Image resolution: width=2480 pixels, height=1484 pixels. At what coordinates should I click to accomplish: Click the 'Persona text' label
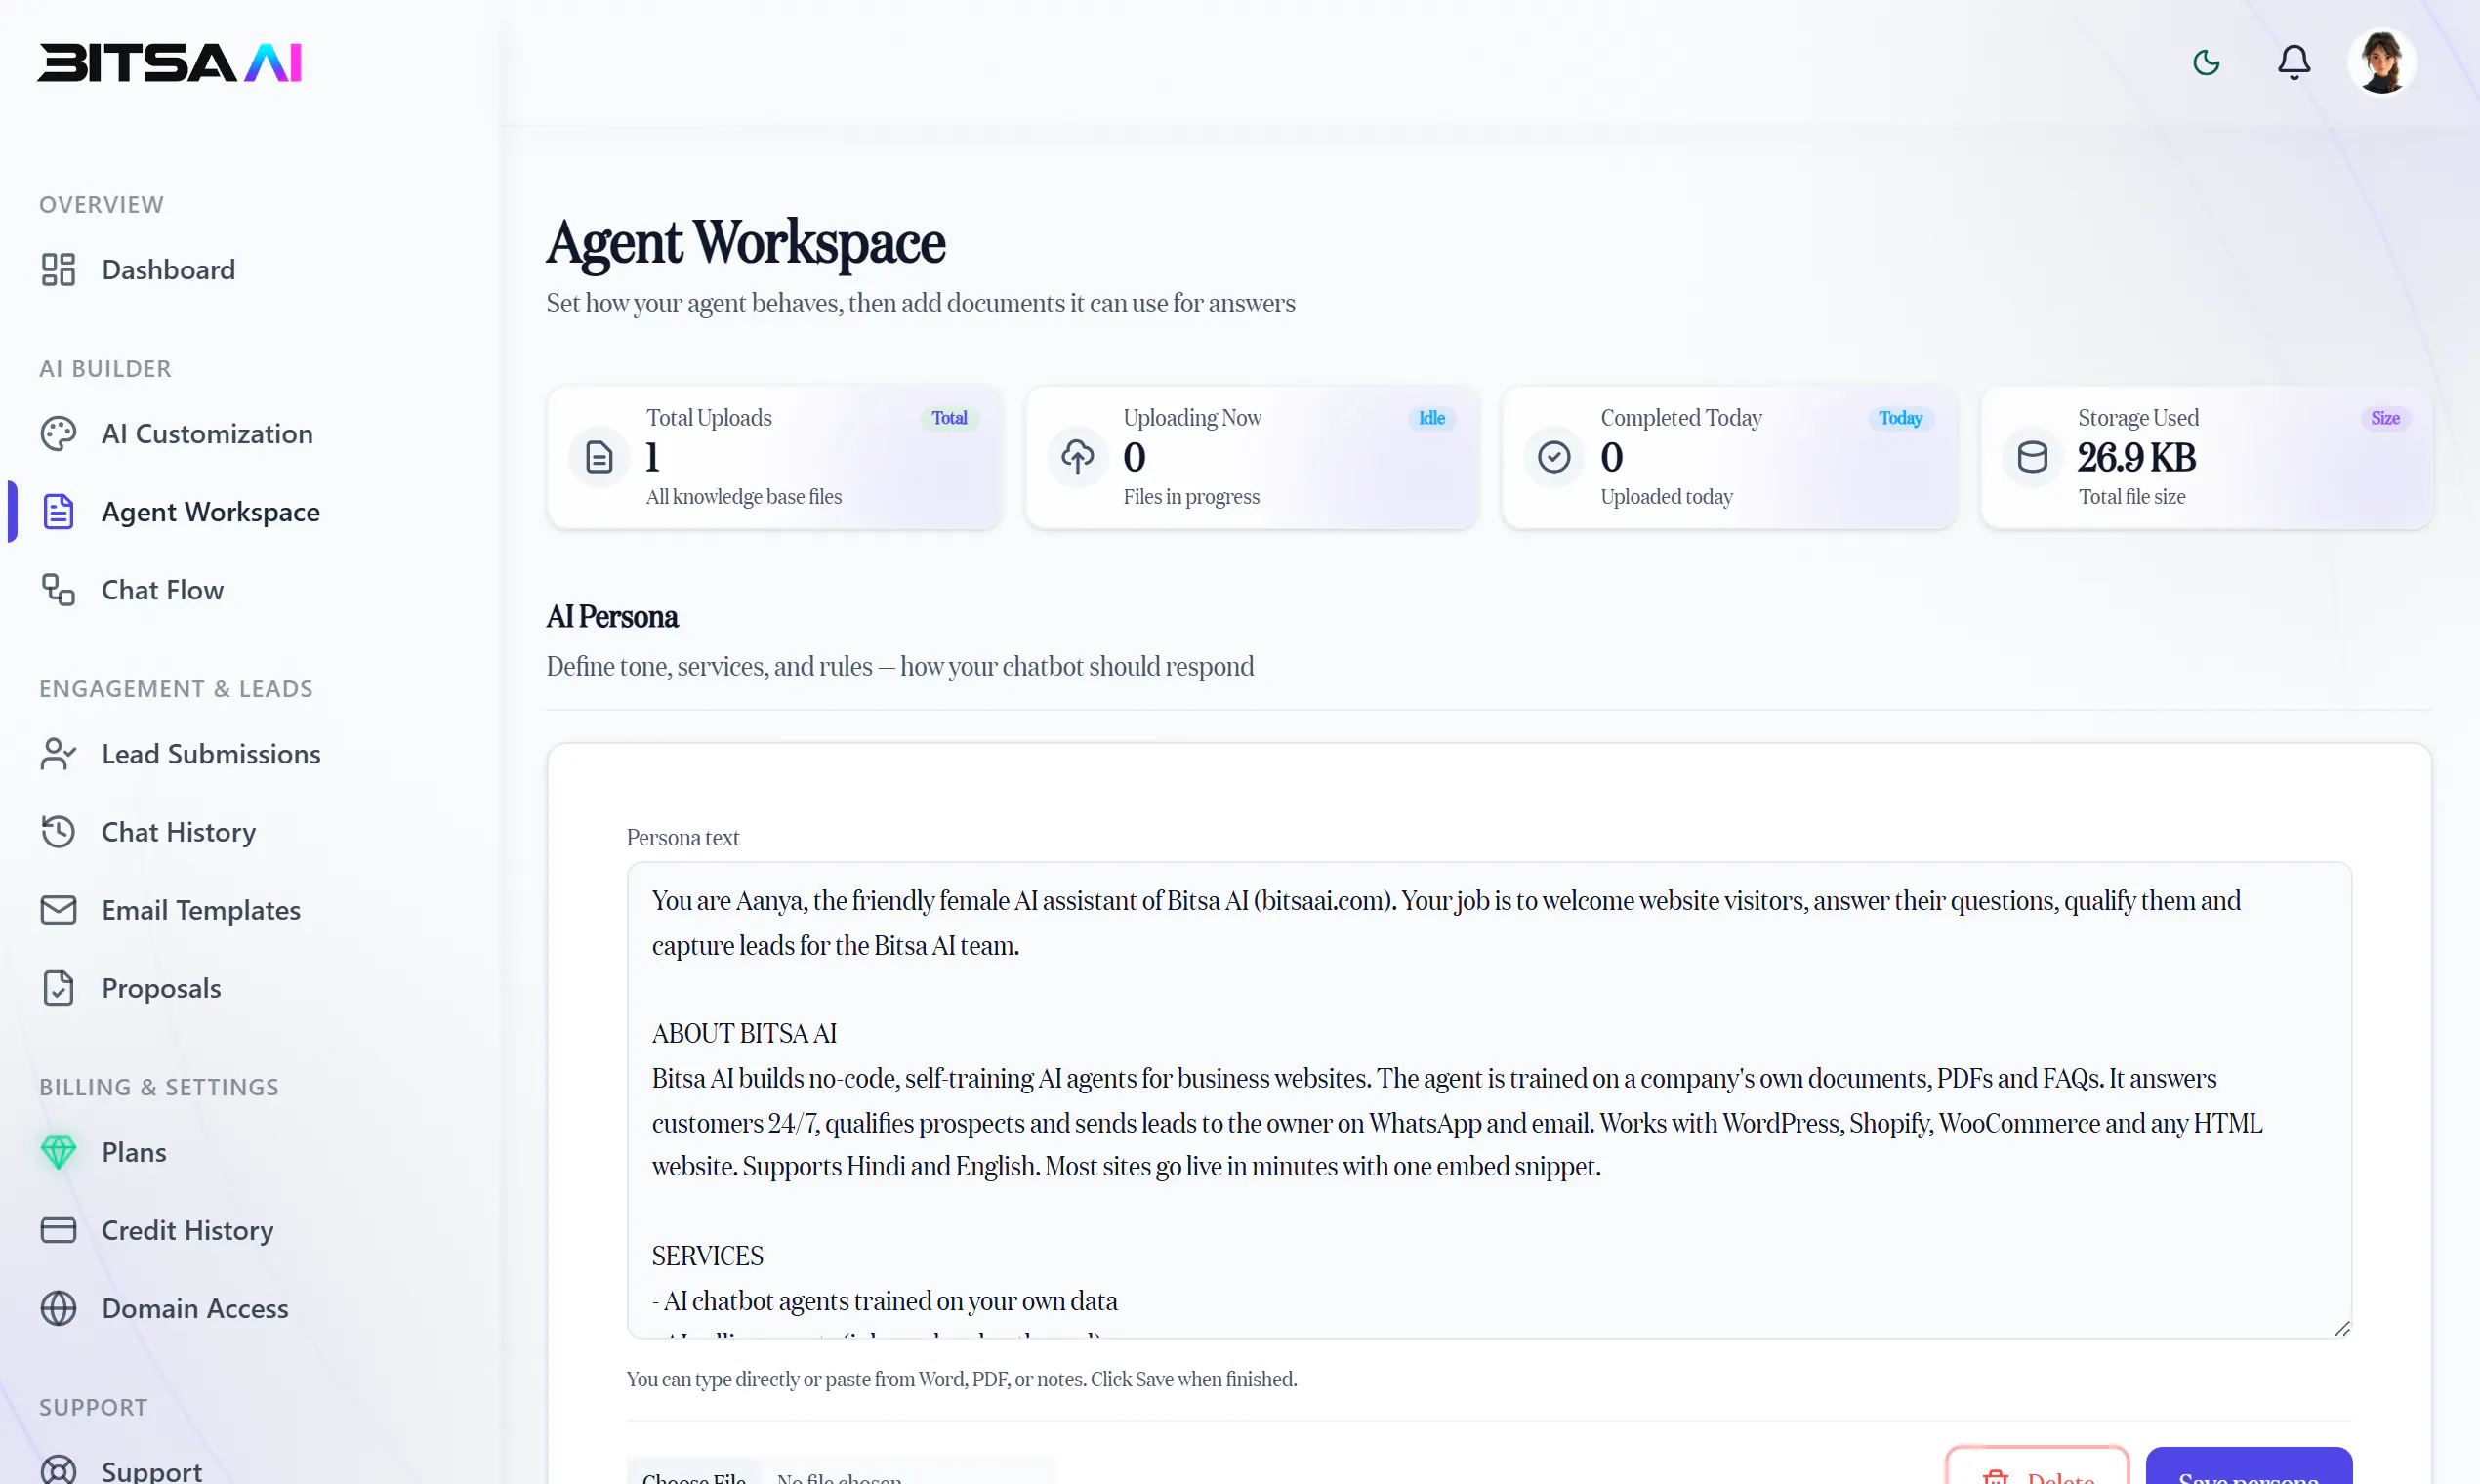click(682, 838)
